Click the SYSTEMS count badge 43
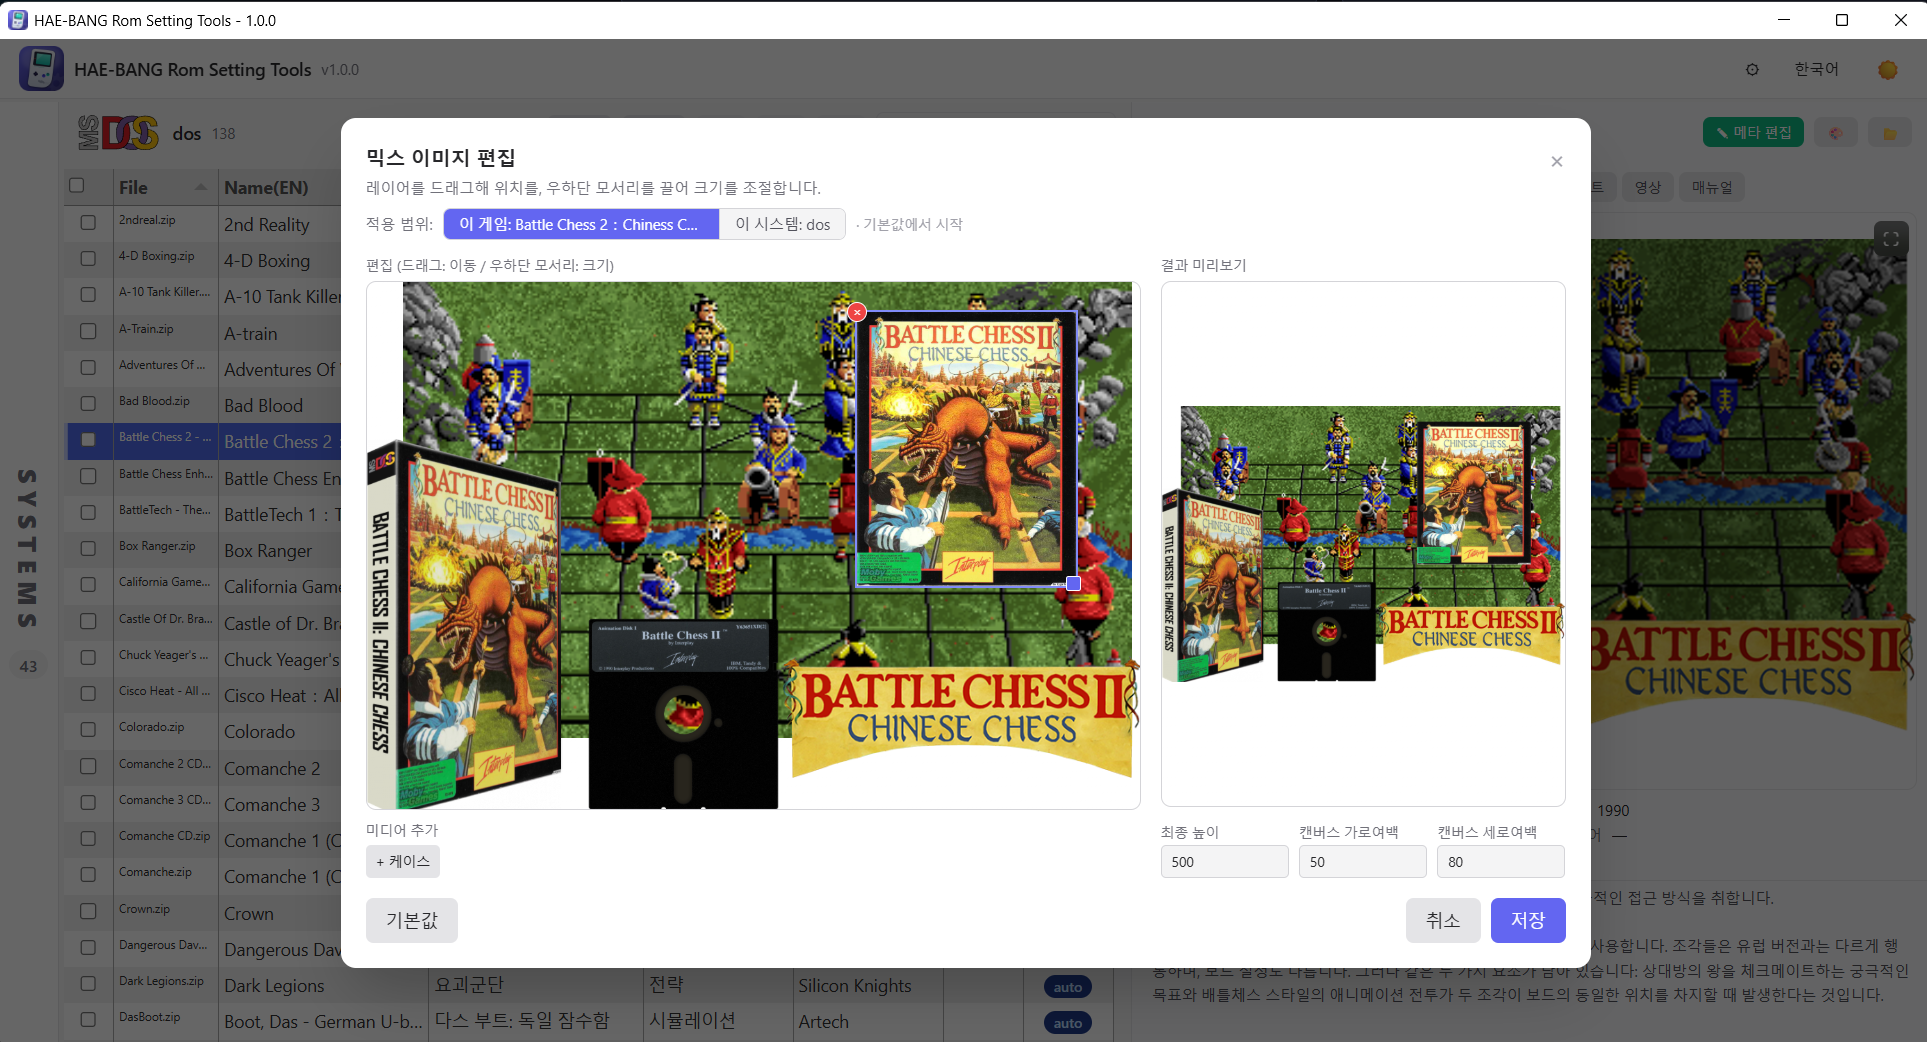This screenshot has height=1042, width=1927. (x=28, y=666)
